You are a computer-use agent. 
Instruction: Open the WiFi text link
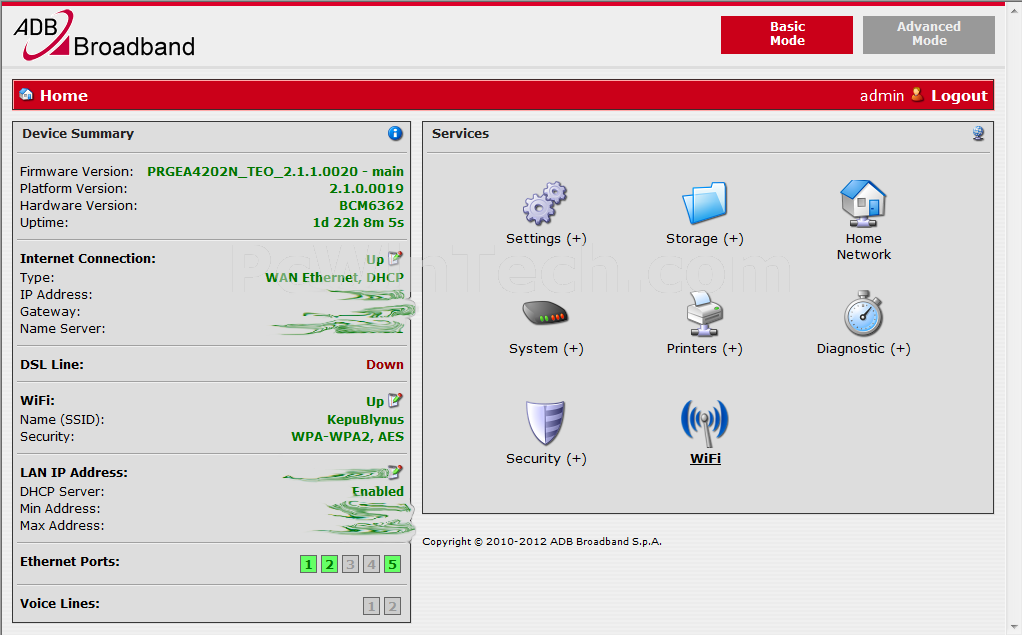705,459
